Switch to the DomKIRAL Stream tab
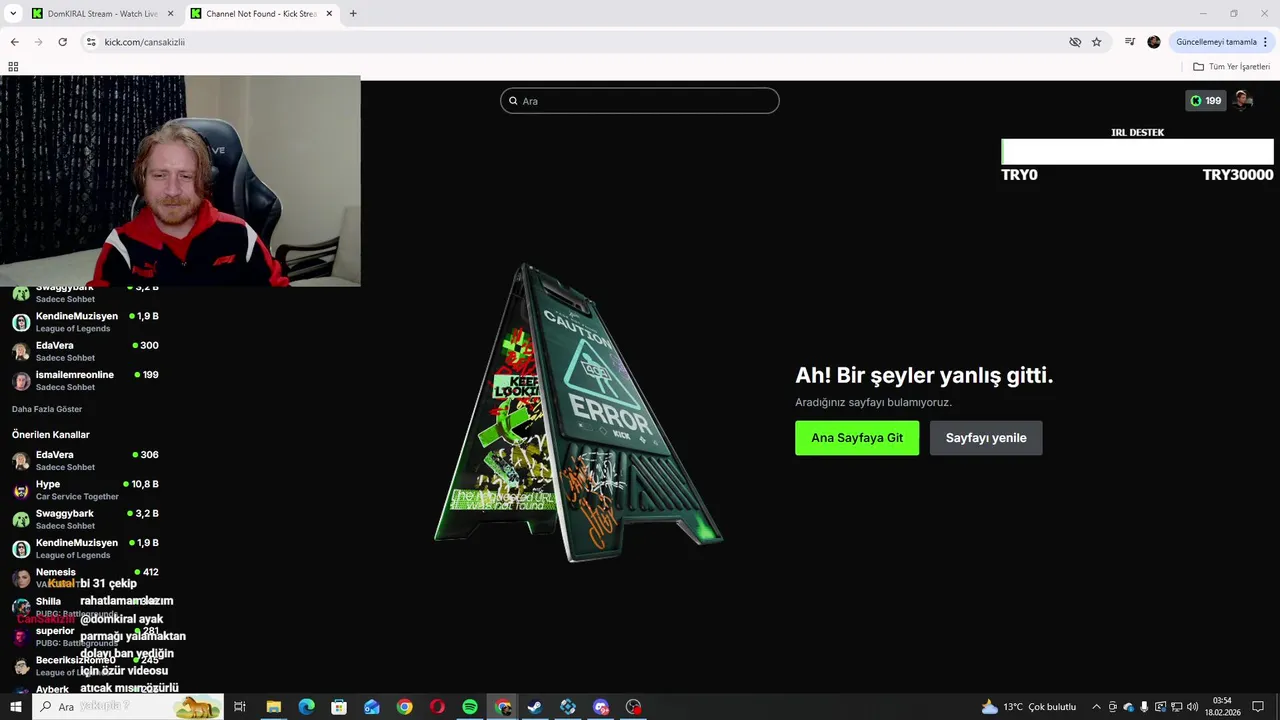 [x=103, y=14]
